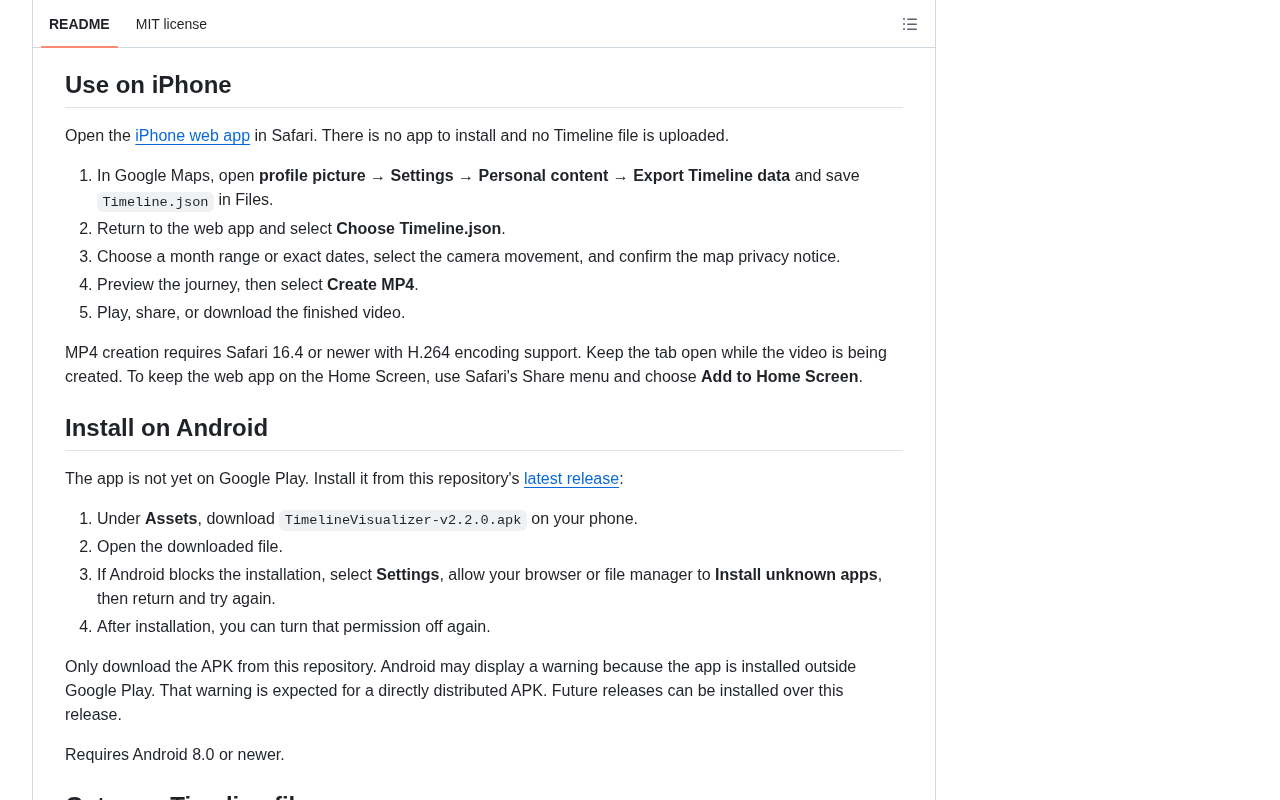Screen dimensions: 1280x800
Task: Click the 'Choose a month range' step
Action: 469,256
